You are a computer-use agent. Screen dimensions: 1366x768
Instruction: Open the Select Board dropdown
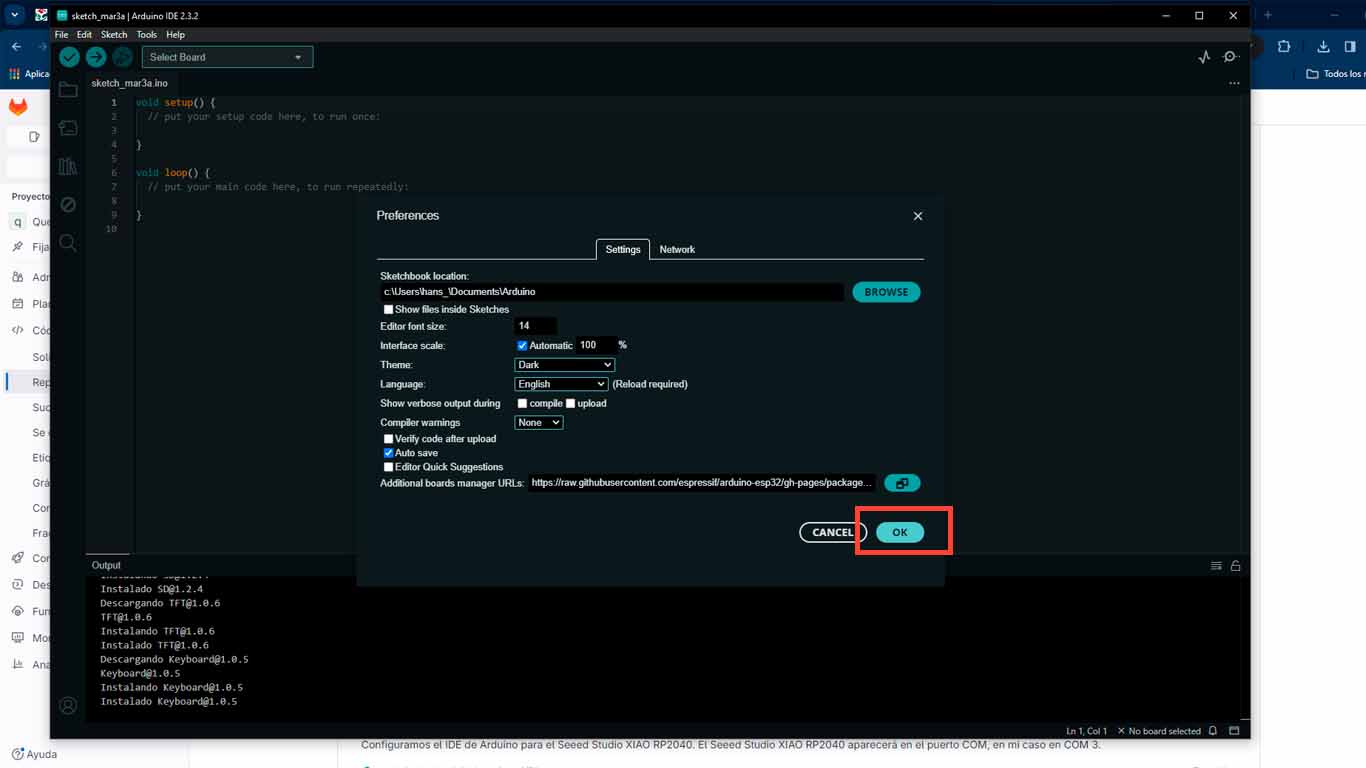tap(227, 57)
